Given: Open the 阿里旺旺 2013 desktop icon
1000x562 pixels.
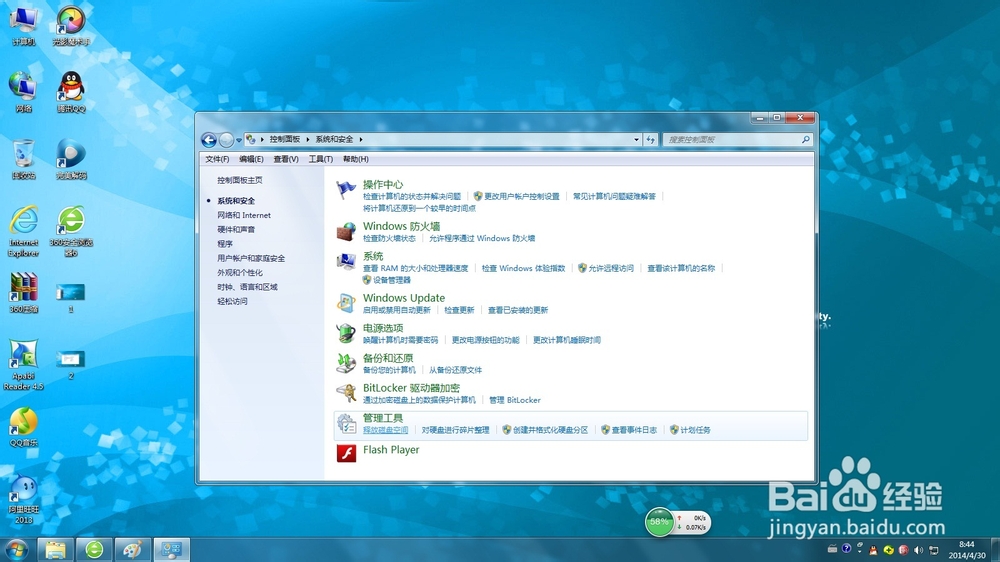Looking at the screenshot, I should [x=24, y=500].
